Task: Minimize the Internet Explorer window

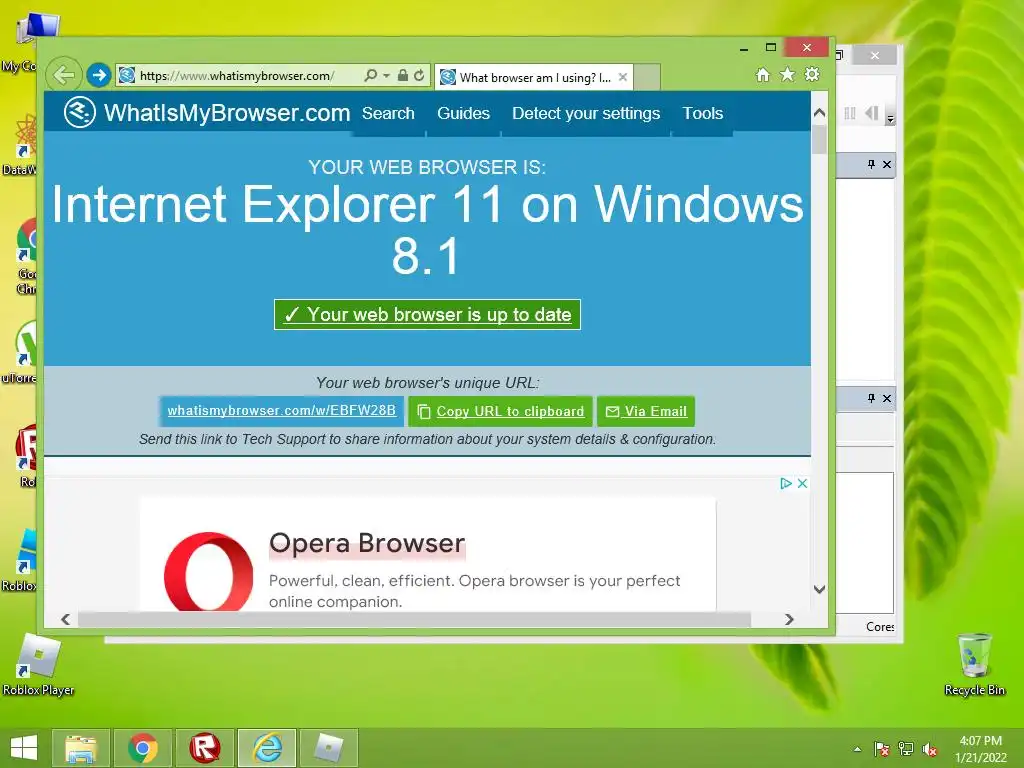Action: (x=744, y=48)
